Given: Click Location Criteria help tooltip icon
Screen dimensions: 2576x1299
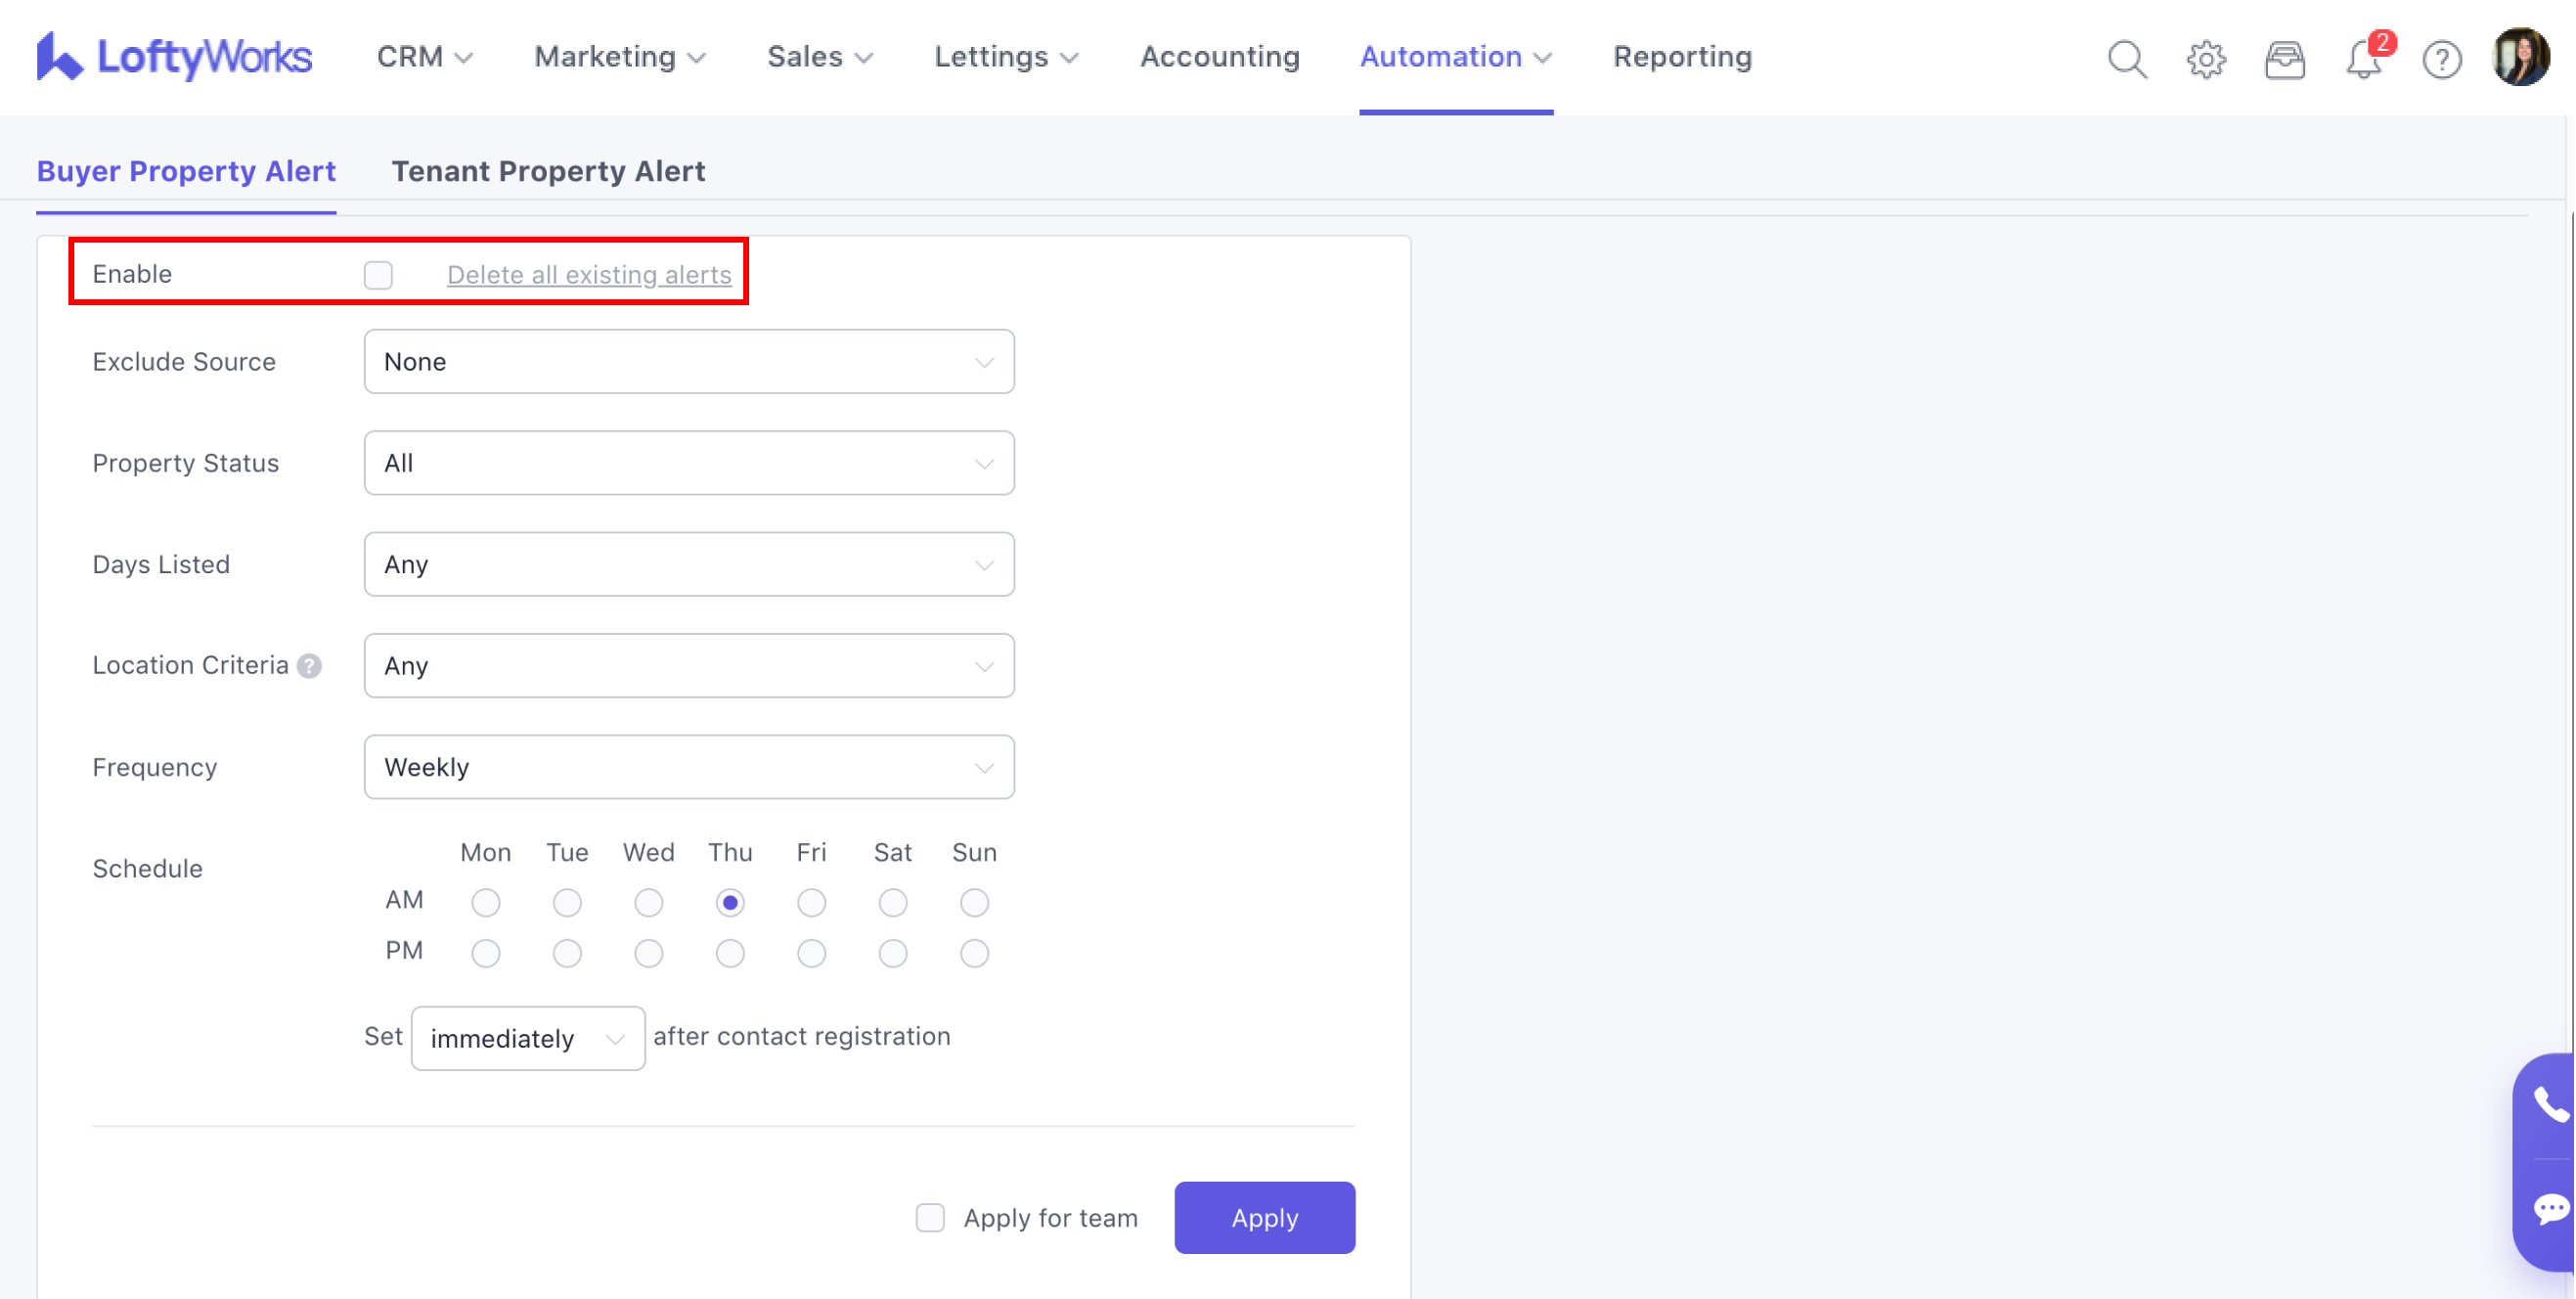Looking at the screenshot, I should coord(310,666).
